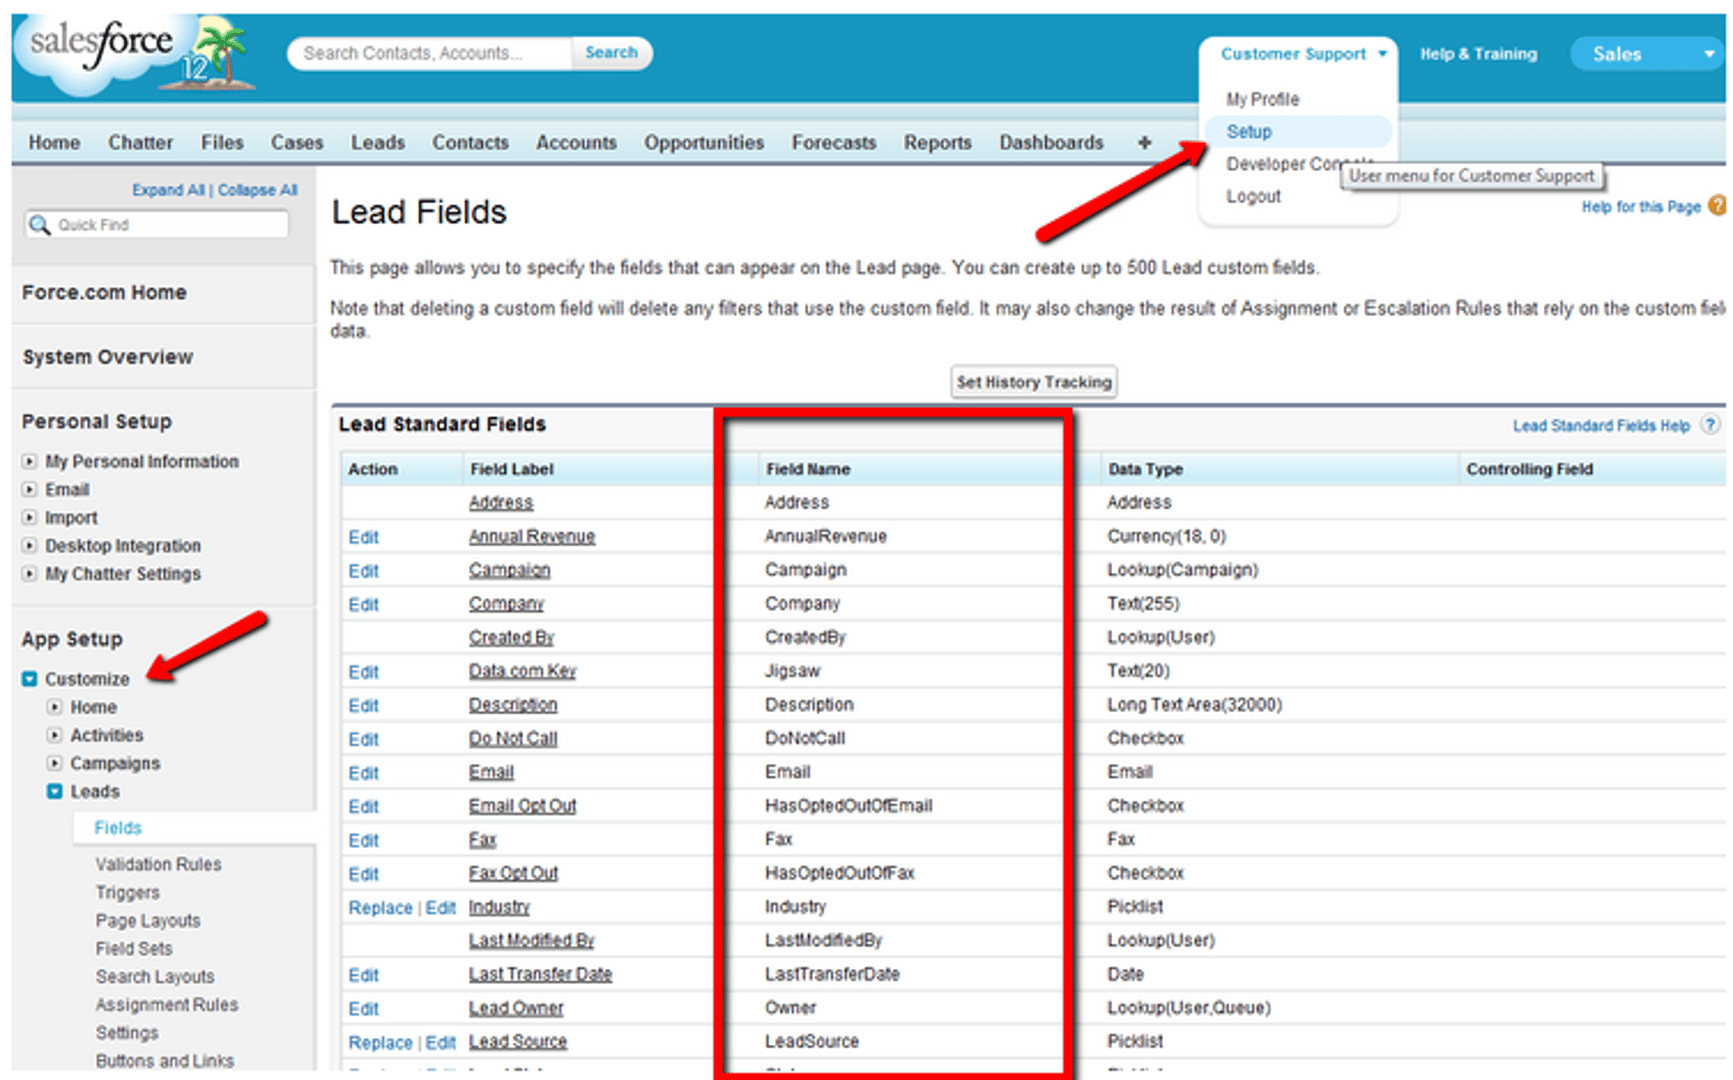Expand the Home node under Customize
Screen dimensions: 1733x1080
pyautogui.click(x=55, y=707)
